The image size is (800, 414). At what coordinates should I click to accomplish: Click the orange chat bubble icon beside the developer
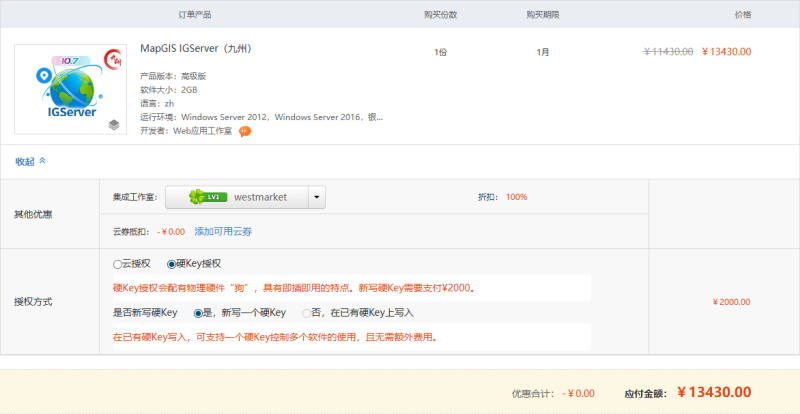[x=245, y=131]
